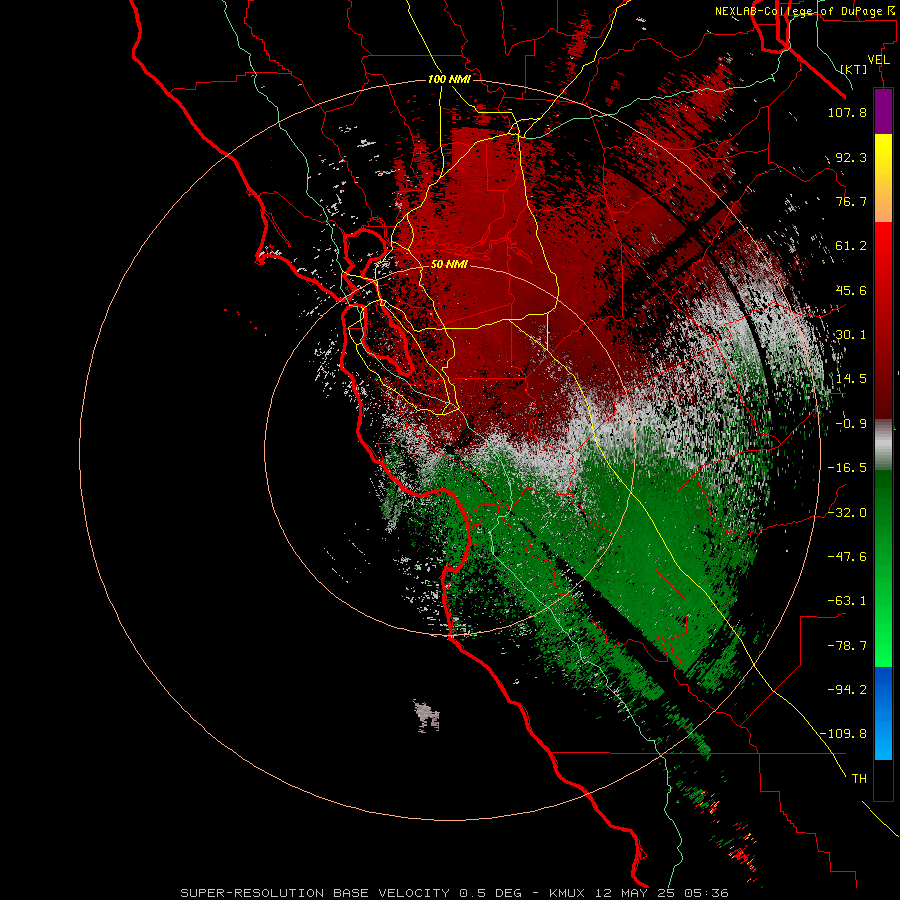
Task: Click the 50 NMI range ring label
Action: [x=449, y=264]
